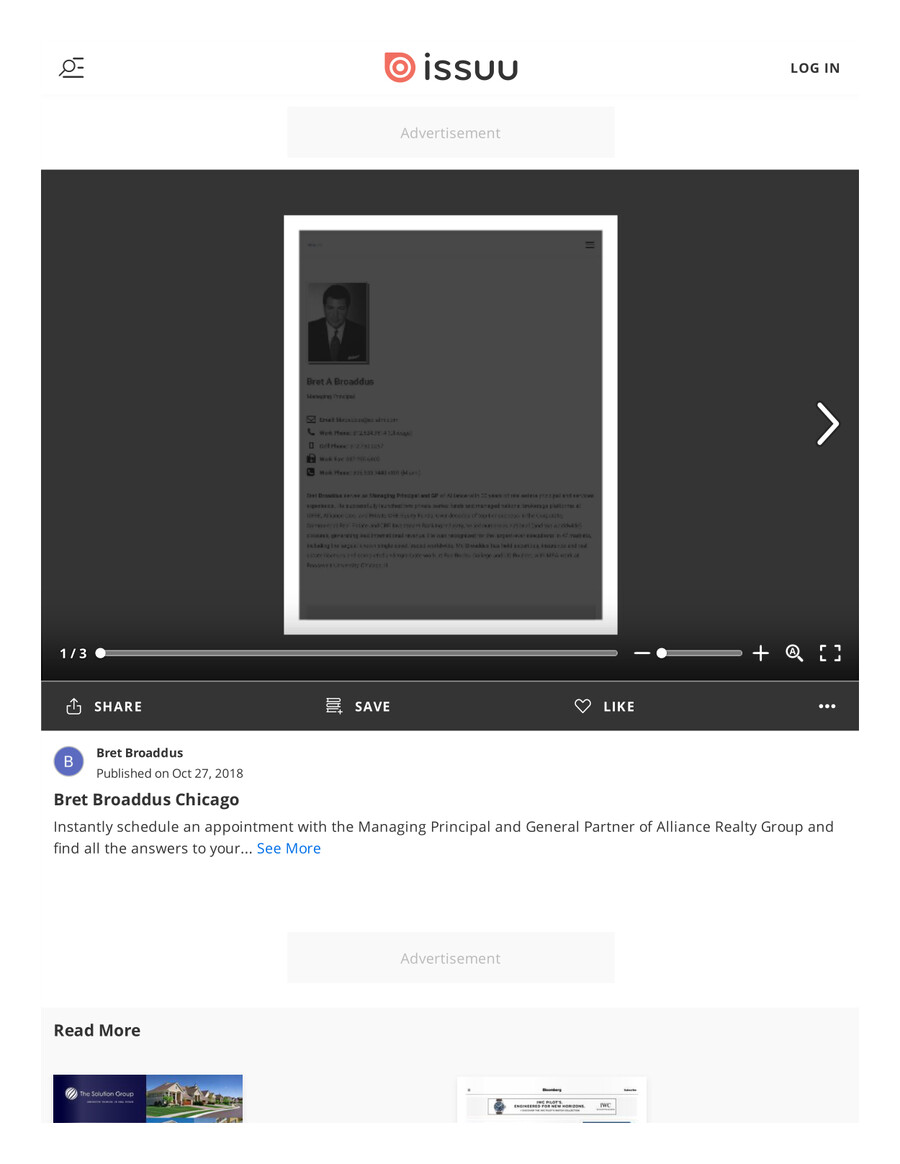The width and height of the screenshot is (900, 1164).
Task: Click the document page preview
Action: pos(450,424)
